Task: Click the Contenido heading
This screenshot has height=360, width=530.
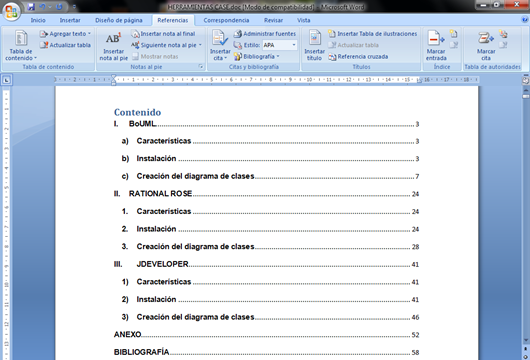Action: (x=137, y=112)
